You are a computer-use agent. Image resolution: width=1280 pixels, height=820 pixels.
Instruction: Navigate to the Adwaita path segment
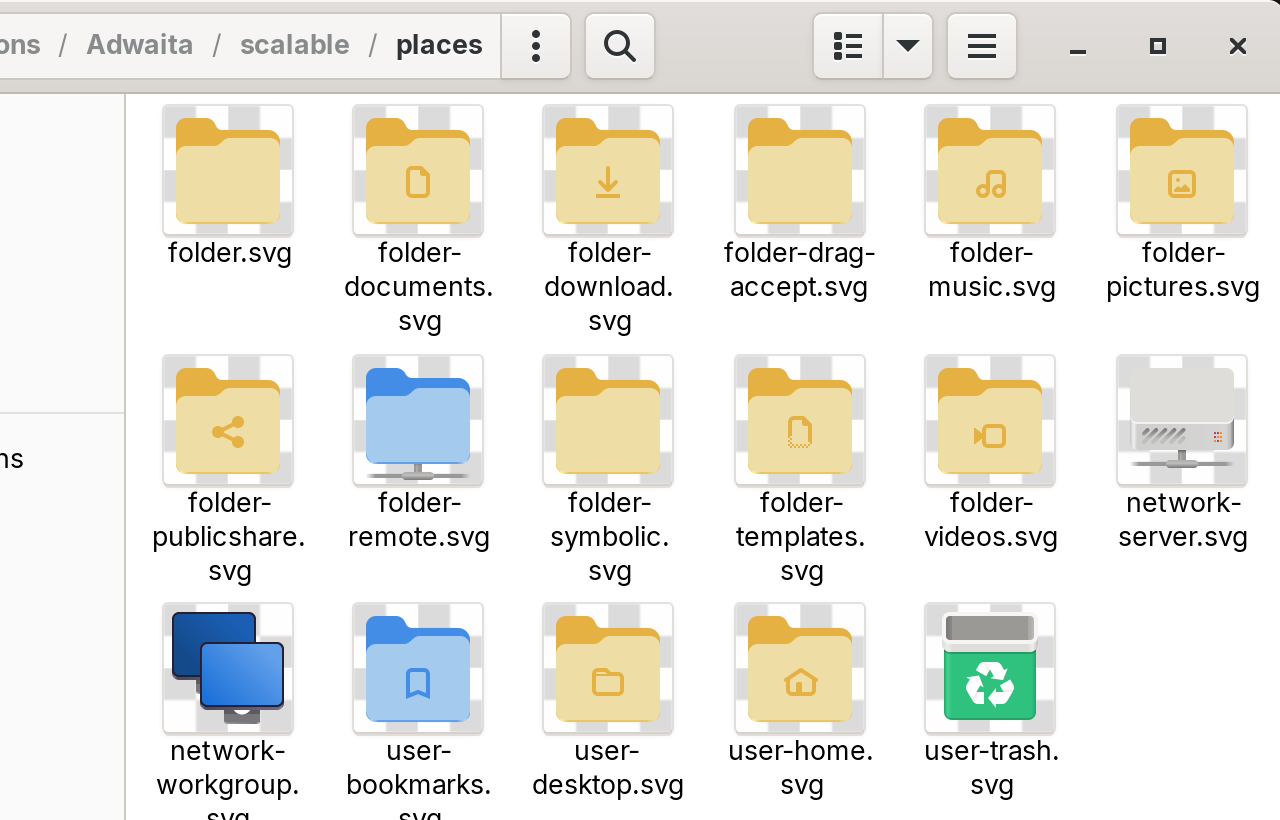coord(140,45)
